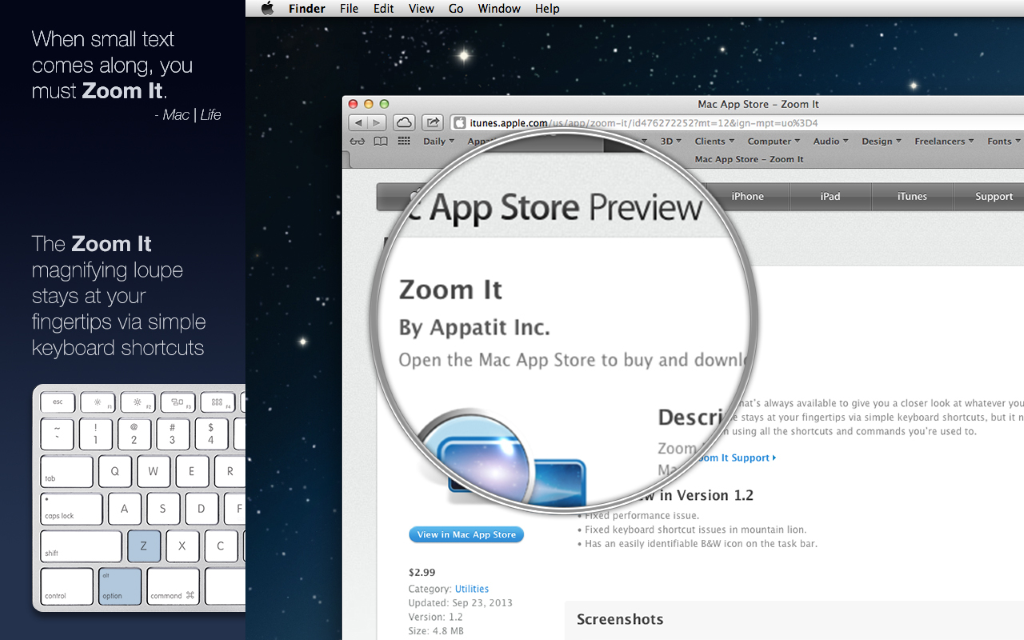Viewport: 1024px width, 640px height.
Task: Follow the Zoom It Support link
Action: 736,458
